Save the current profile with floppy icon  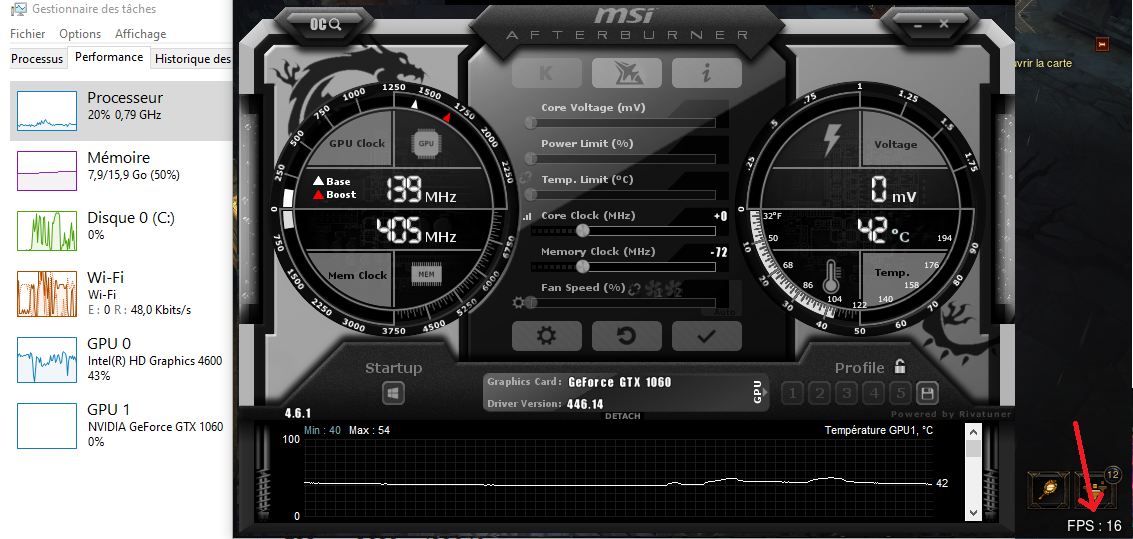(927, 394)
